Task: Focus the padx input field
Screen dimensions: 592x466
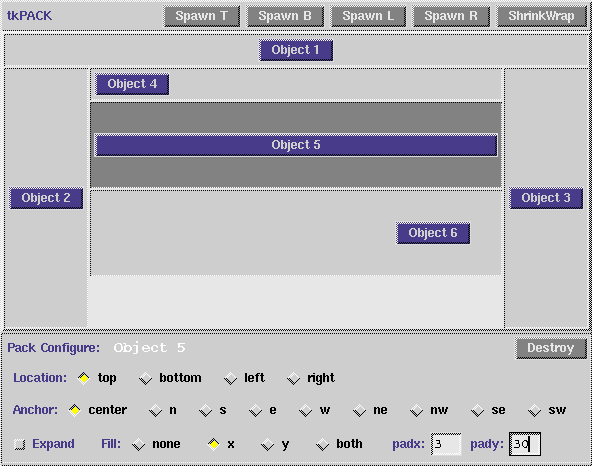Action: click(446, 444)
